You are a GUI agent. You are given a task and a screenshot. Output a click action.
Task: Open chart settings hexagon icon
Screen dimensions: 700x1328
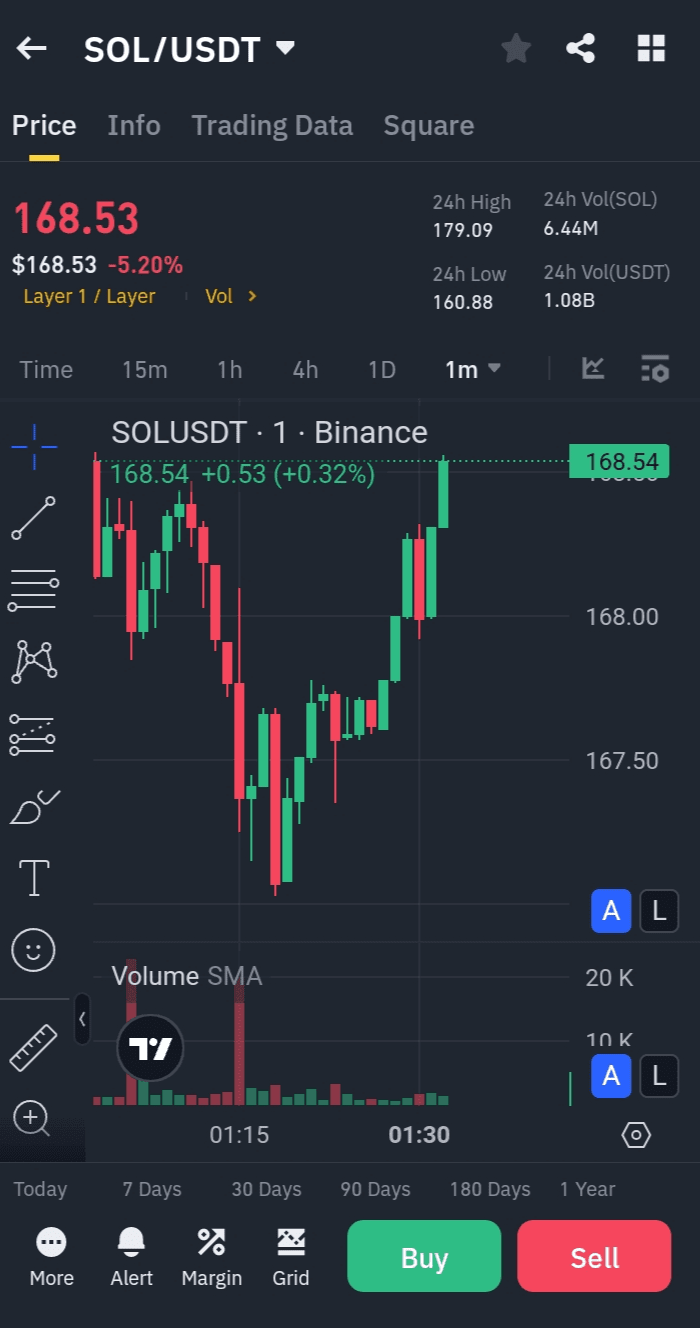coord(636,1135)
